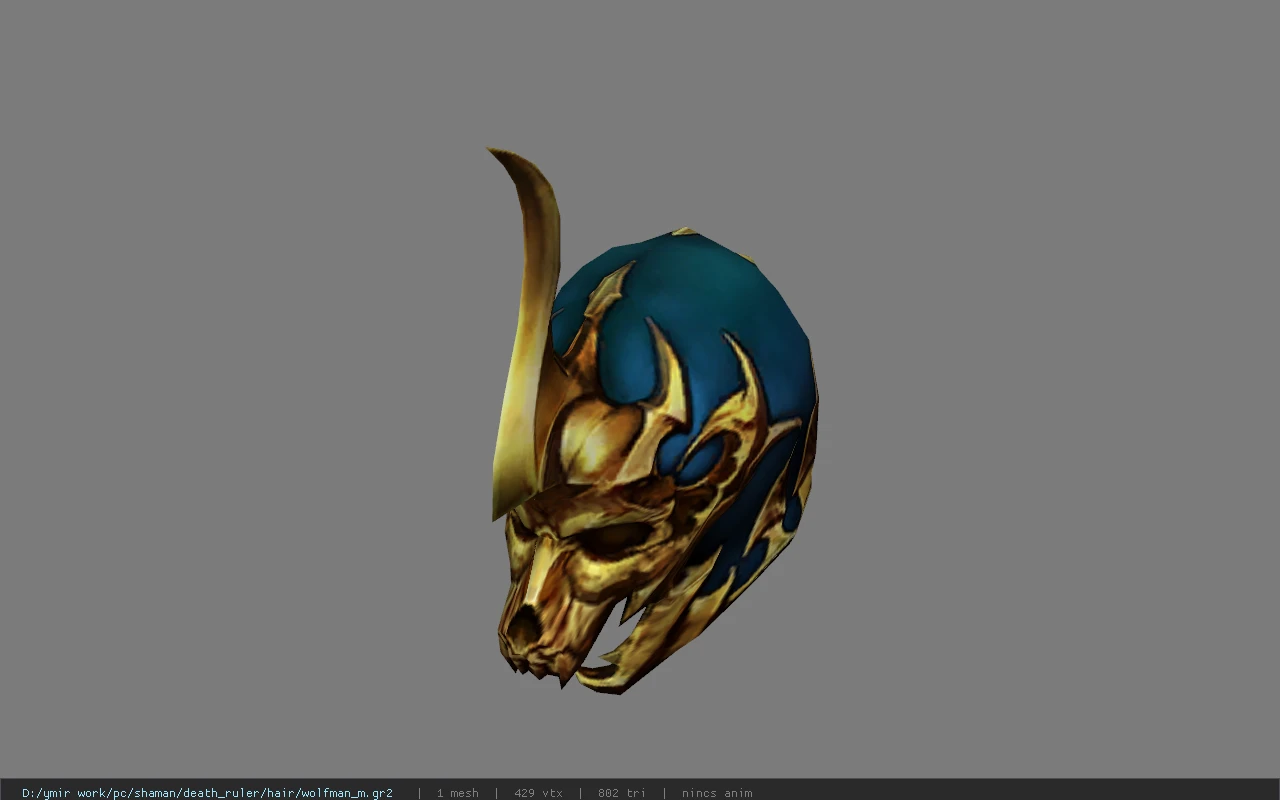Click the golden wolf helmet 3D model
Viewport: 1280px width, 800px height.
[x=654, y=420]
